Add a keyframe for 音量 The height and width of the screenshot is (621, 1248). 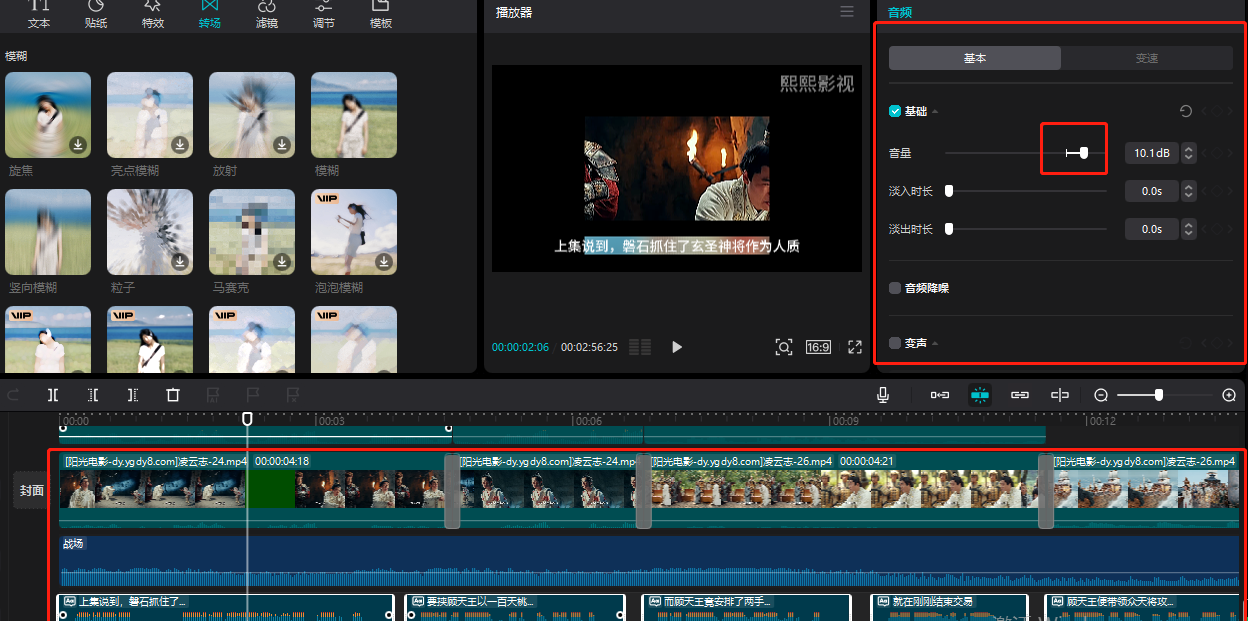pyautogui.click(x=1217, y=153)
